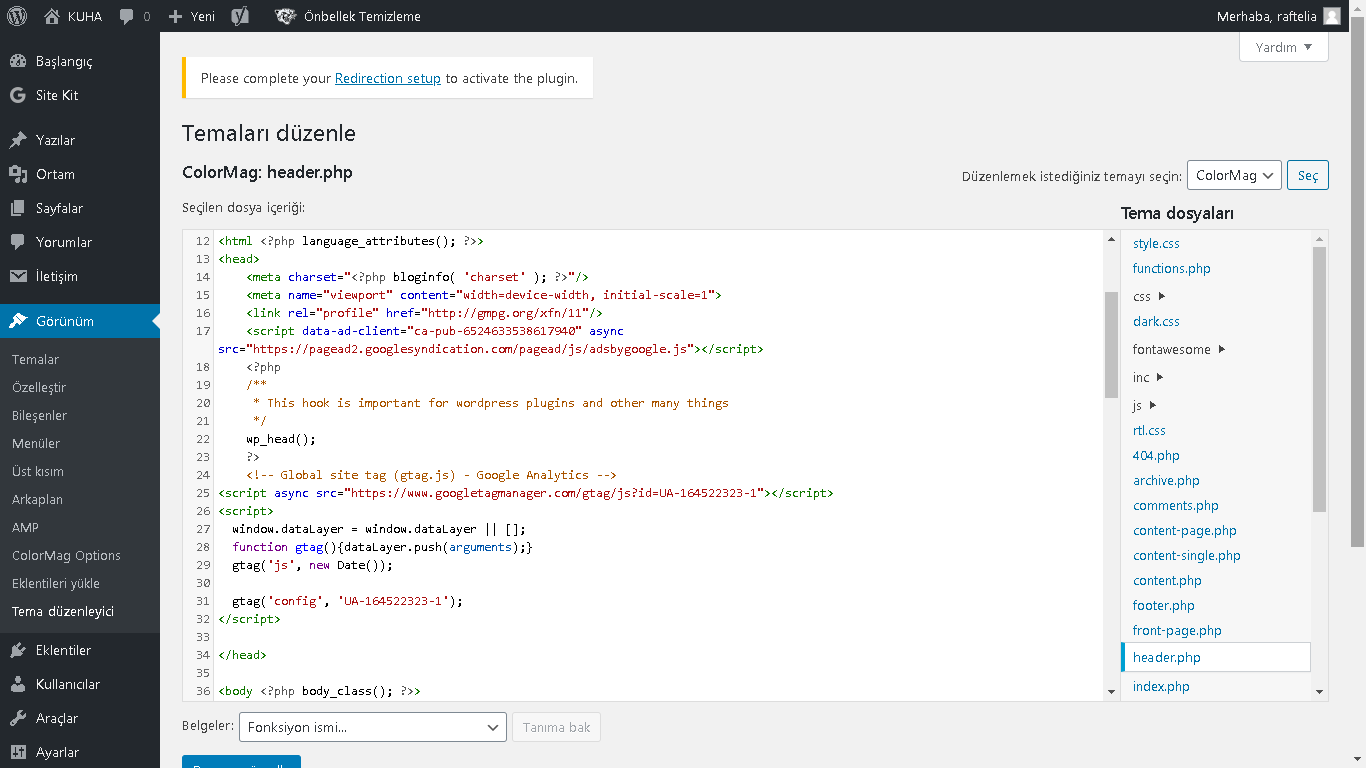Click the Eklentiler plug icon

pos(18,650)
